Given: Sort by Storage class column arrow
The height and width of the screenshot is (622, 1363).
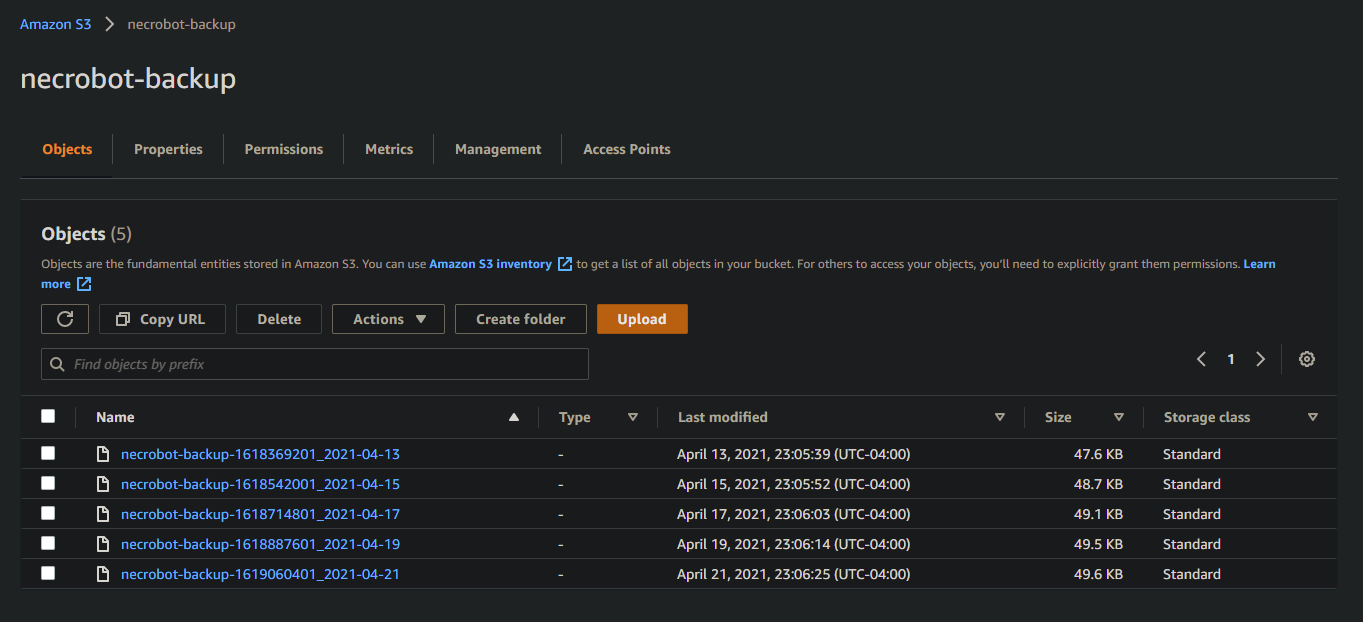Looking at the screenshot, I should [x=1313, y=417].
